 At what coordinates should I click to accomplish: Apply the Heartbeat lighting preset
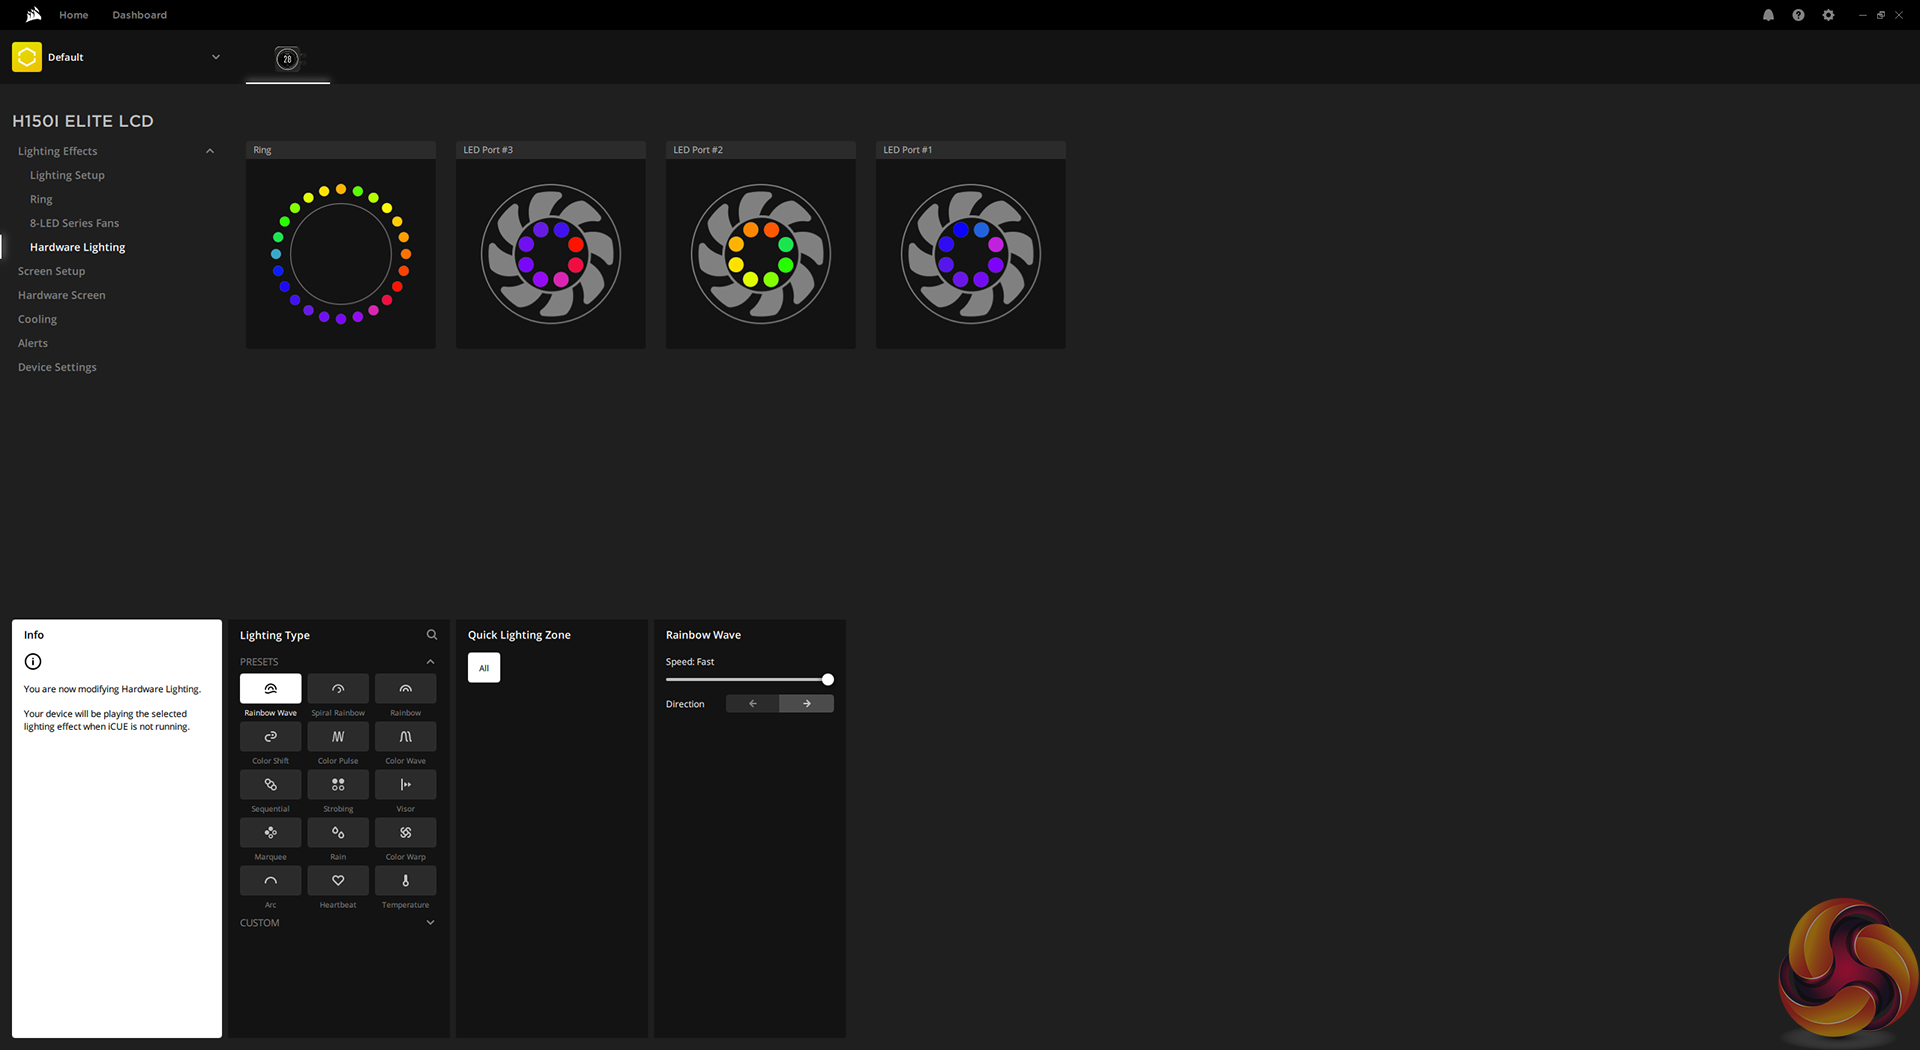coord(338,881)
